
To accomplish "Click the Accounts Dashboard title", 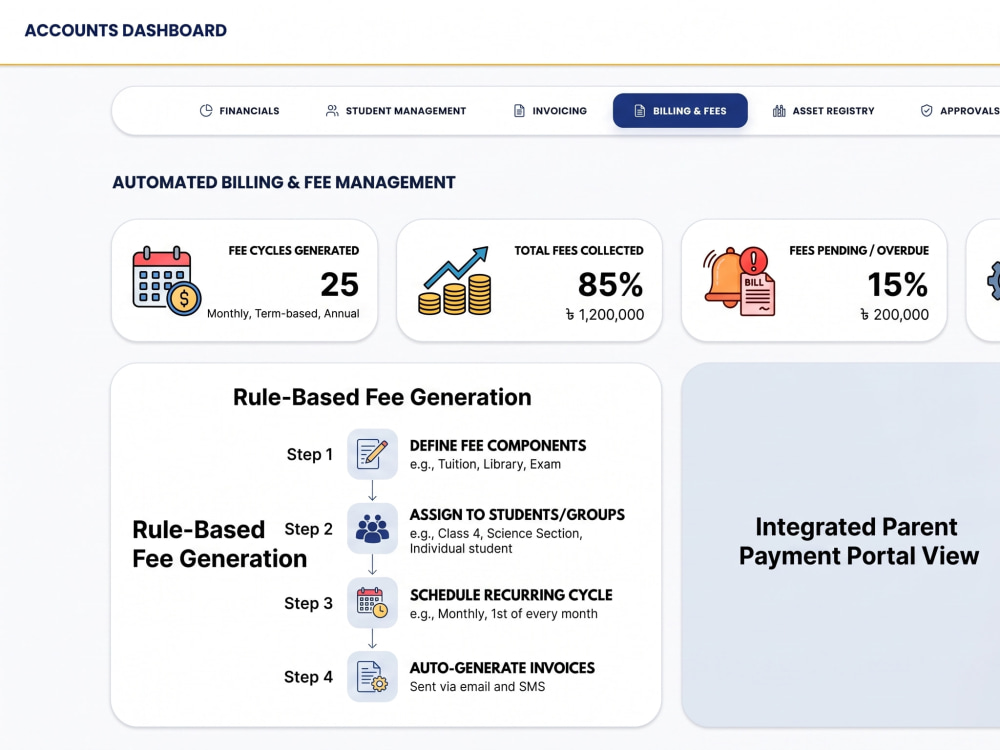I will pos(126,31).
